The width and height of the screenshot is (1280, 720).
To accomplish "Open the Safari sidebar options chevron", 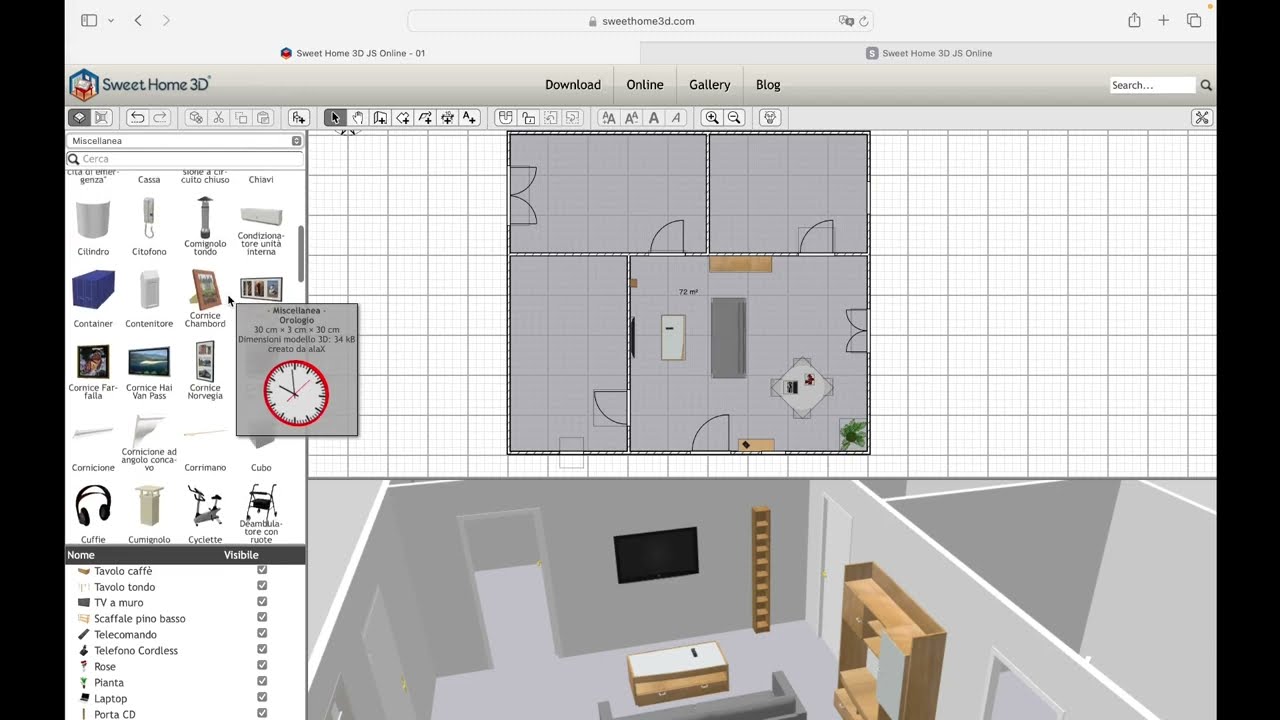I will tap(110, 21).
